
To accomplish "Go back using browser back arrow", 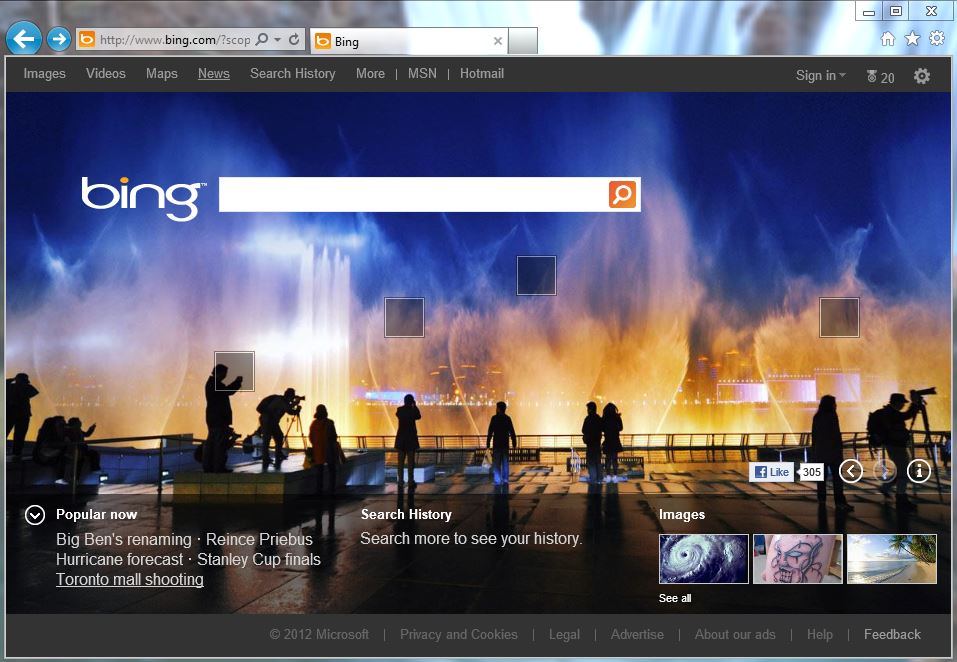I will point(23,39).
